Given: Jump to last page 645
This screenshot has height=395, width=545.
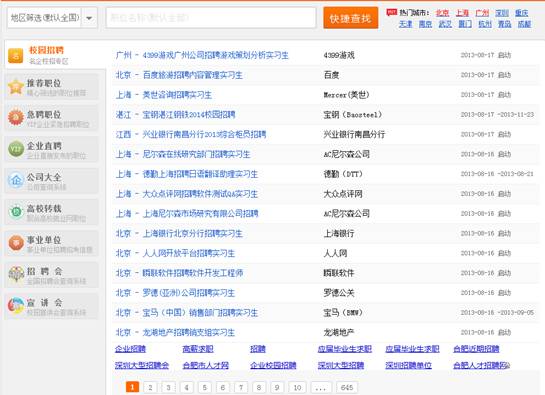Looking at the screenshot, I should click(x=347, y=387).
